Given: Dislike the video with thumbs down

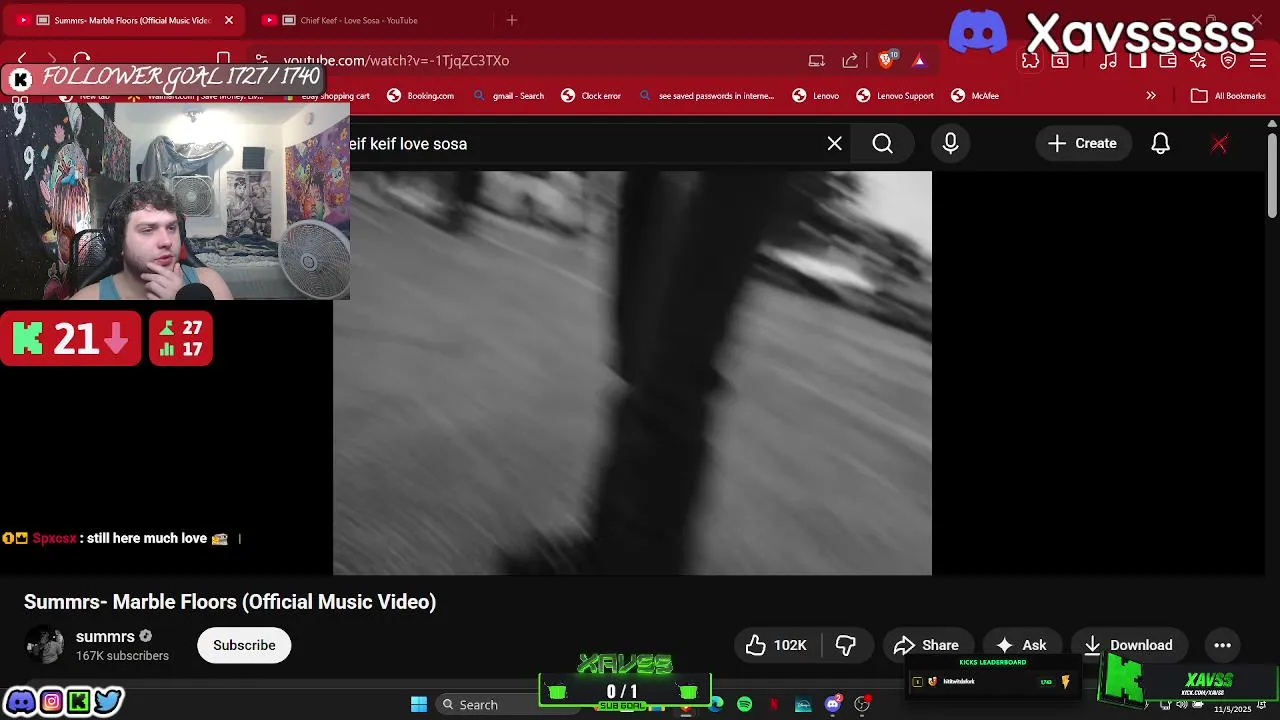Looking at the screenshot, I should 846,645.
